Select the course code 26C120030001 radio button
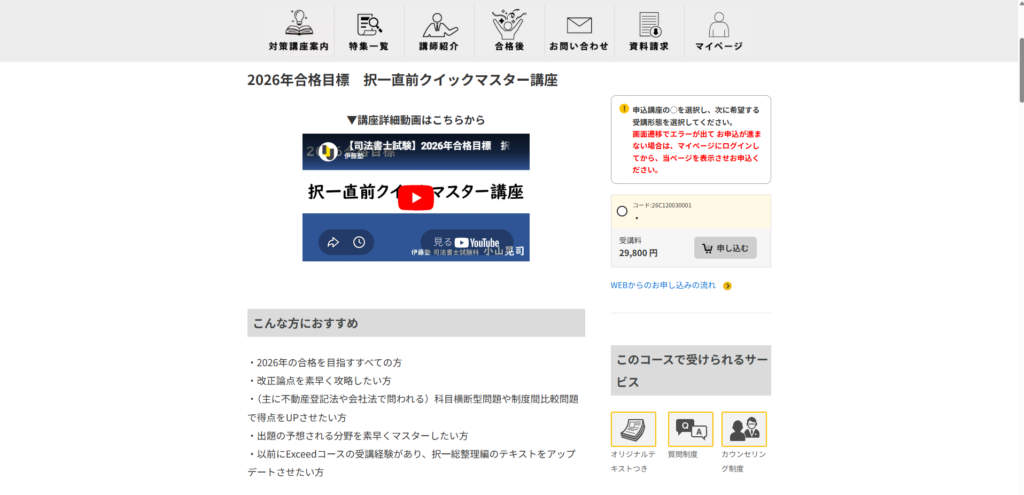This screenshot has height=495, width=1024. click(x=622, y=211)
